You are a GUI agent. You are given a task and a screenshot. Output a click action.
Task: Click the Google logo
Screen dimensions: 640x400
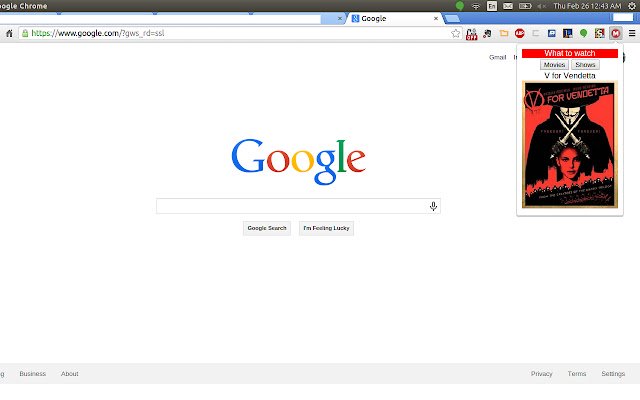298,162
